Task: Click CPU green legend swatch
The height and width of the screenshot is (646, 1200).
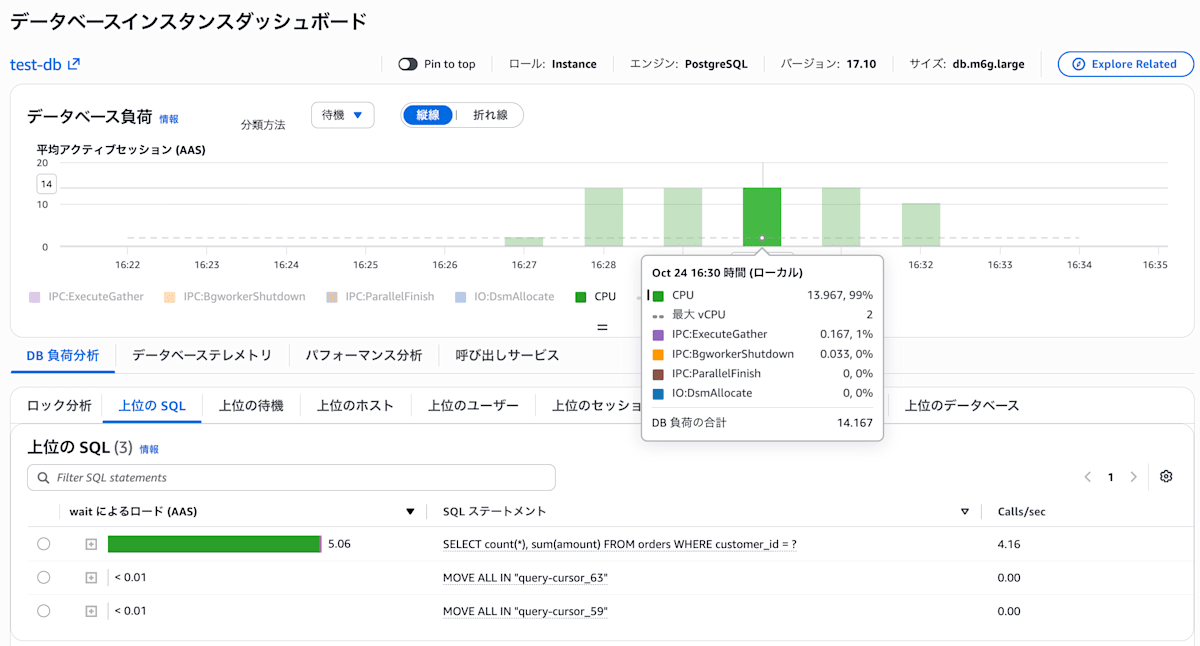Action: [581, 297]
